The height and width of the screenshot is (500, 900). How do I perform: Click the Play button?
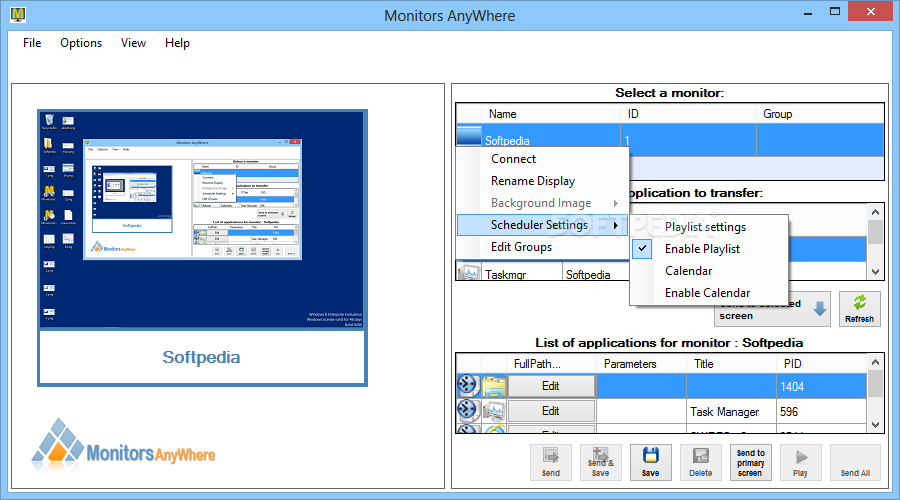pyautogui.click(x=800, y=462)
